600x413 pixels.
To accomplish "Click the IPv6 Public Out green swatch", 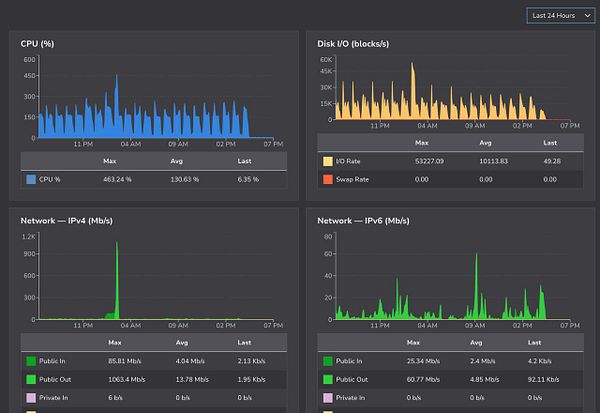I will (328, 379).
